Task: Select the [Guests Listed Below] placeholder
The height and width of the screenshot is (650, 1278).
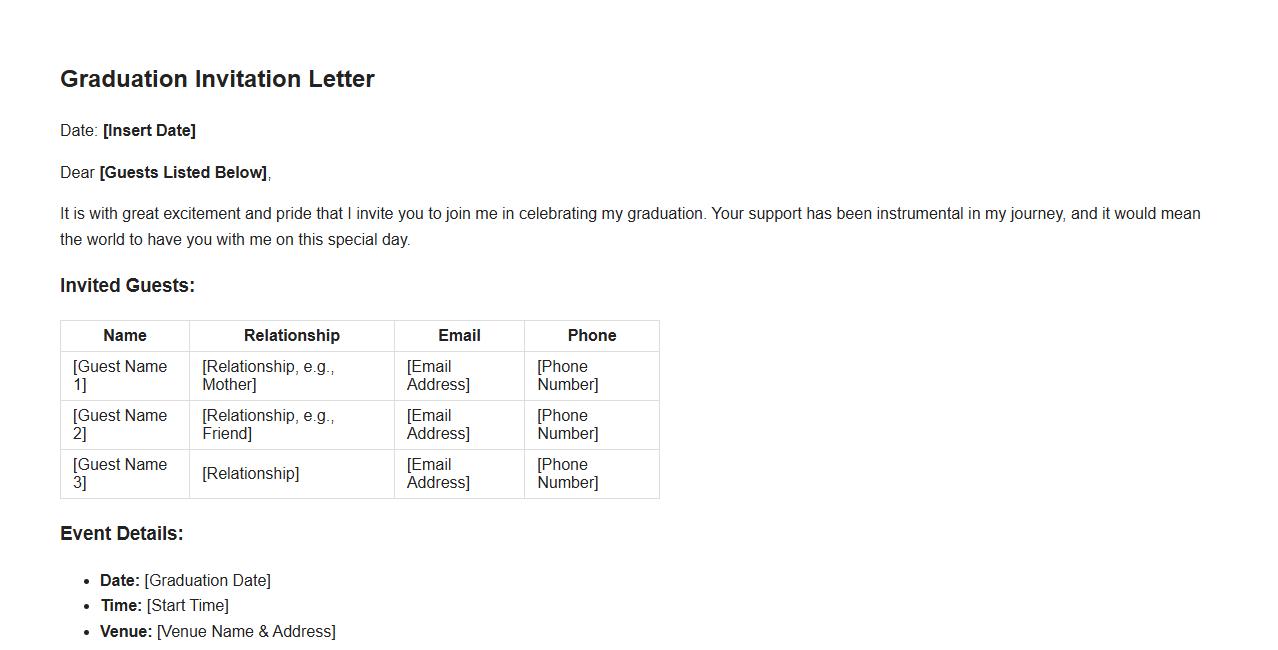Action: click(x=183, y=173)
